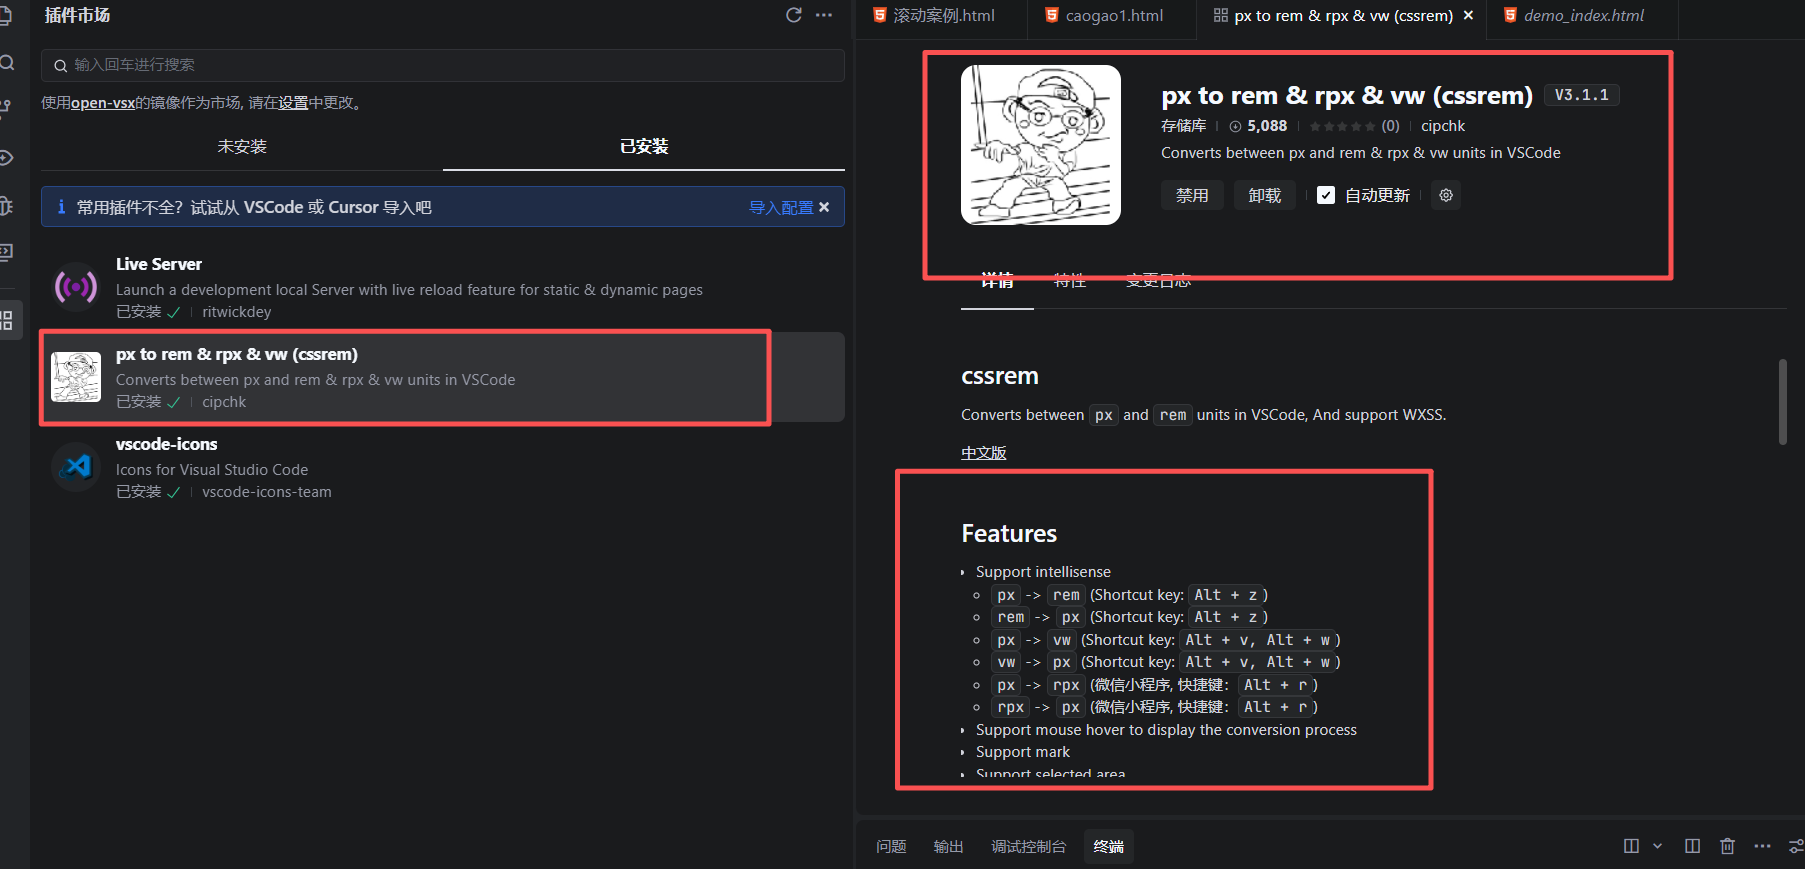Switch to the 已安装 tab
Image resolution: width=1805 pixels, height=869 pixels.
tap(644, 146)
